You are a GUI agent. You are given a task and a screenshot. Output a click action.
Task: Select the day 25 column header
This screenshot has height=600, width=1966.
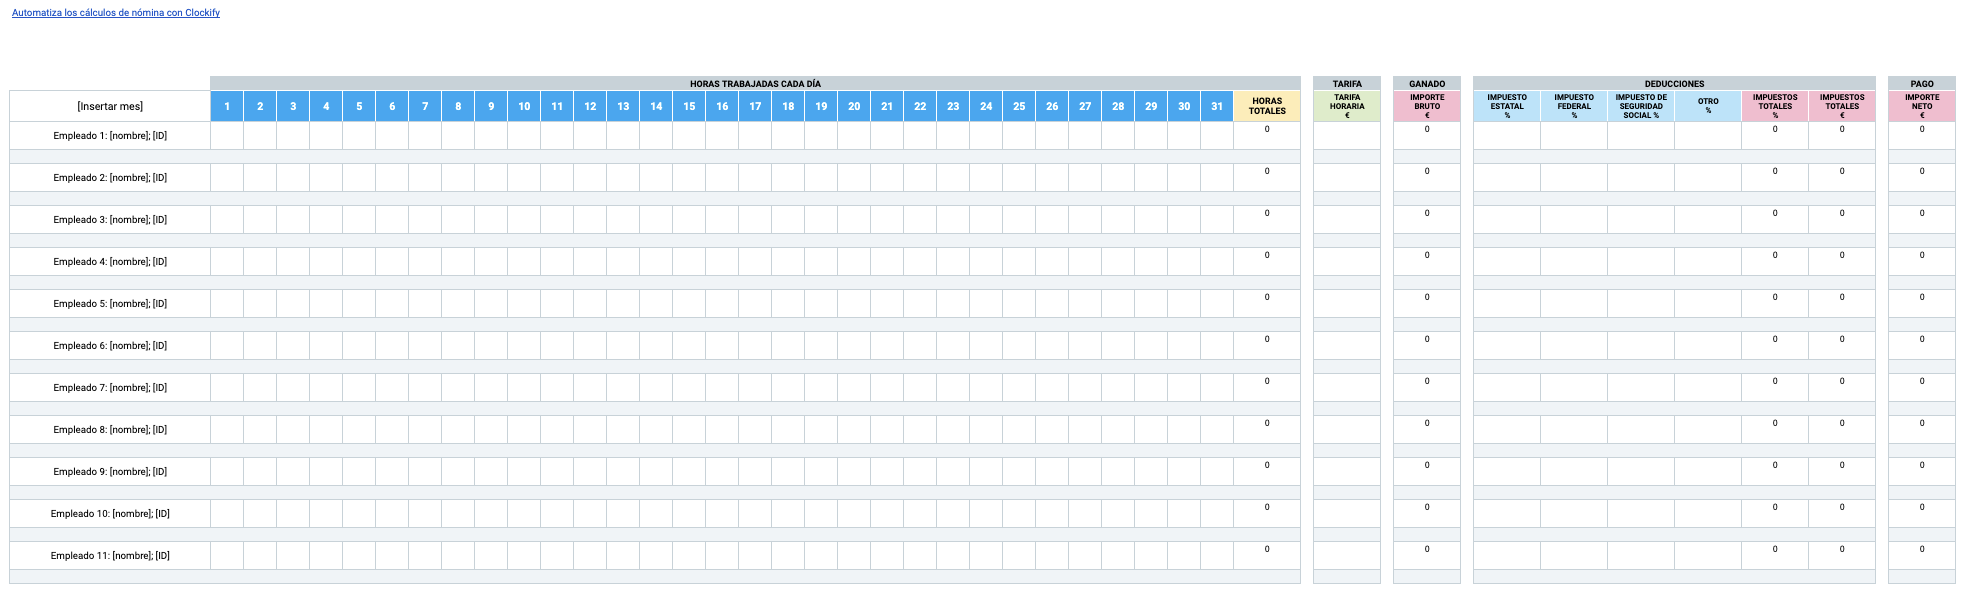point(1019,106)
